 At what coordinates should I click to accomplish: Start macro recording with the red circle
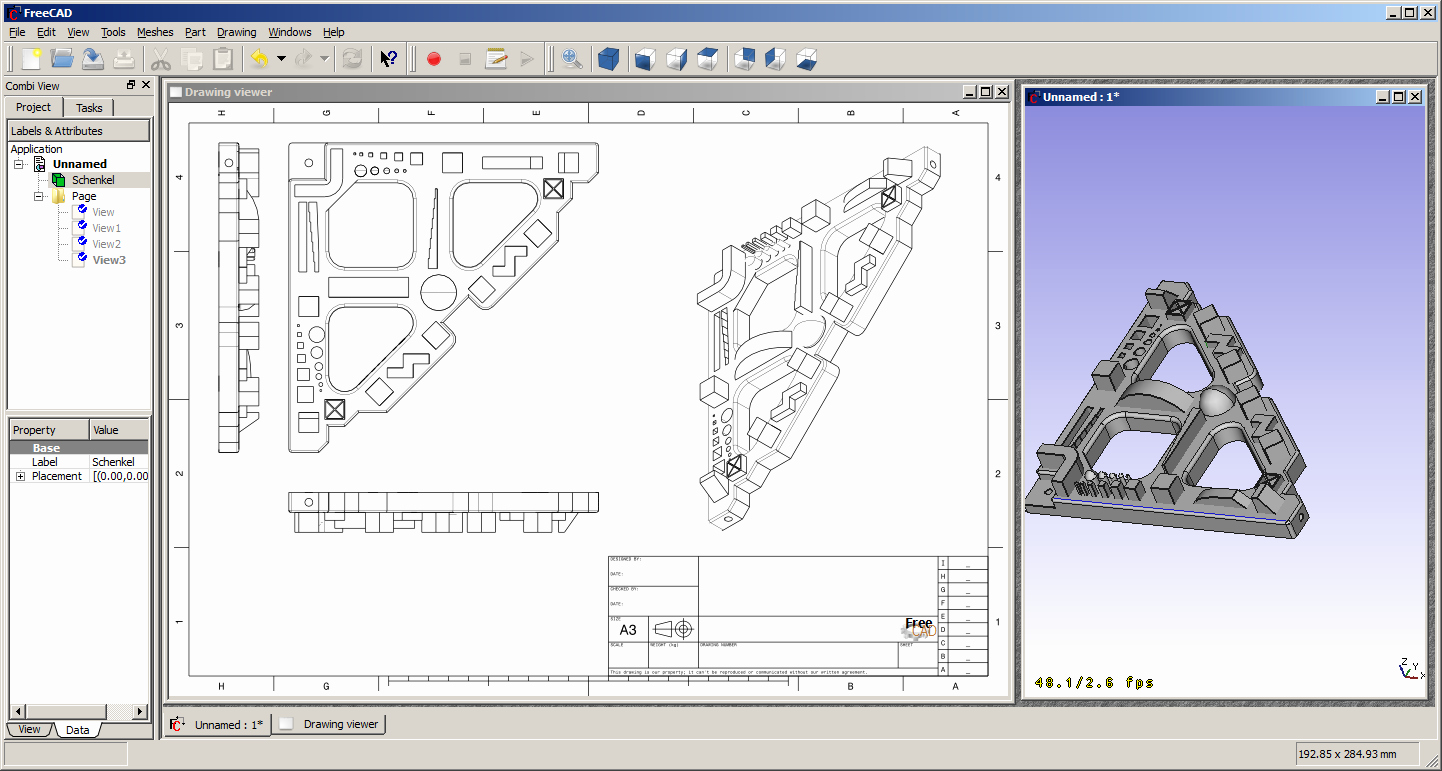[434, 59]
